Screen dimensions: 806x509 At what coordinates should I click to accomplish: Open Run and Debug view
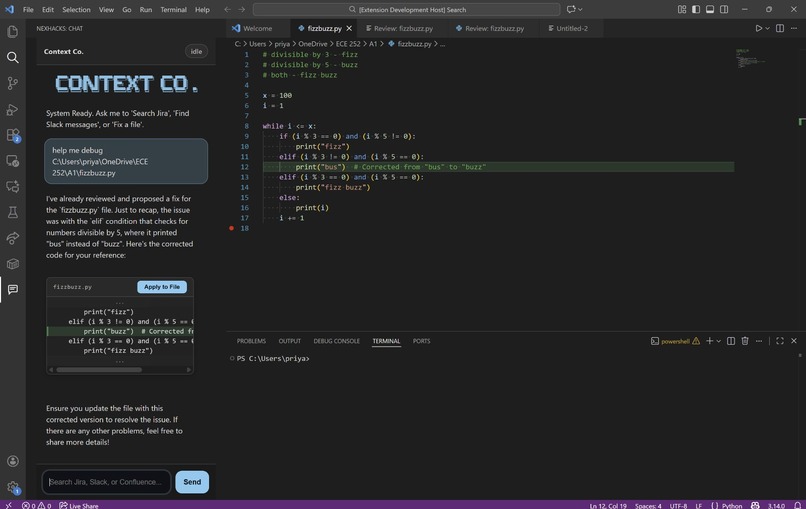tap(13, 109)
